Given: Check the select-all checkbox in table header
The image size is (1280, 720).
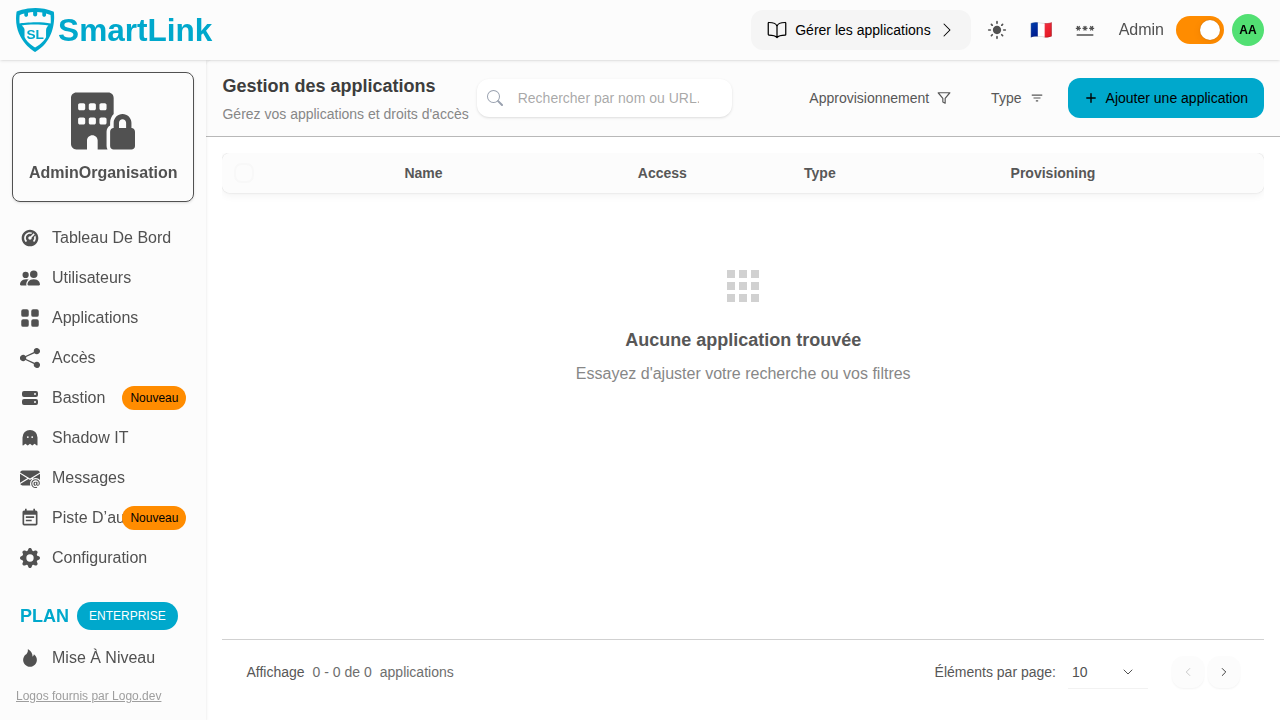Looking at the screenshot, I should point(243,173).
